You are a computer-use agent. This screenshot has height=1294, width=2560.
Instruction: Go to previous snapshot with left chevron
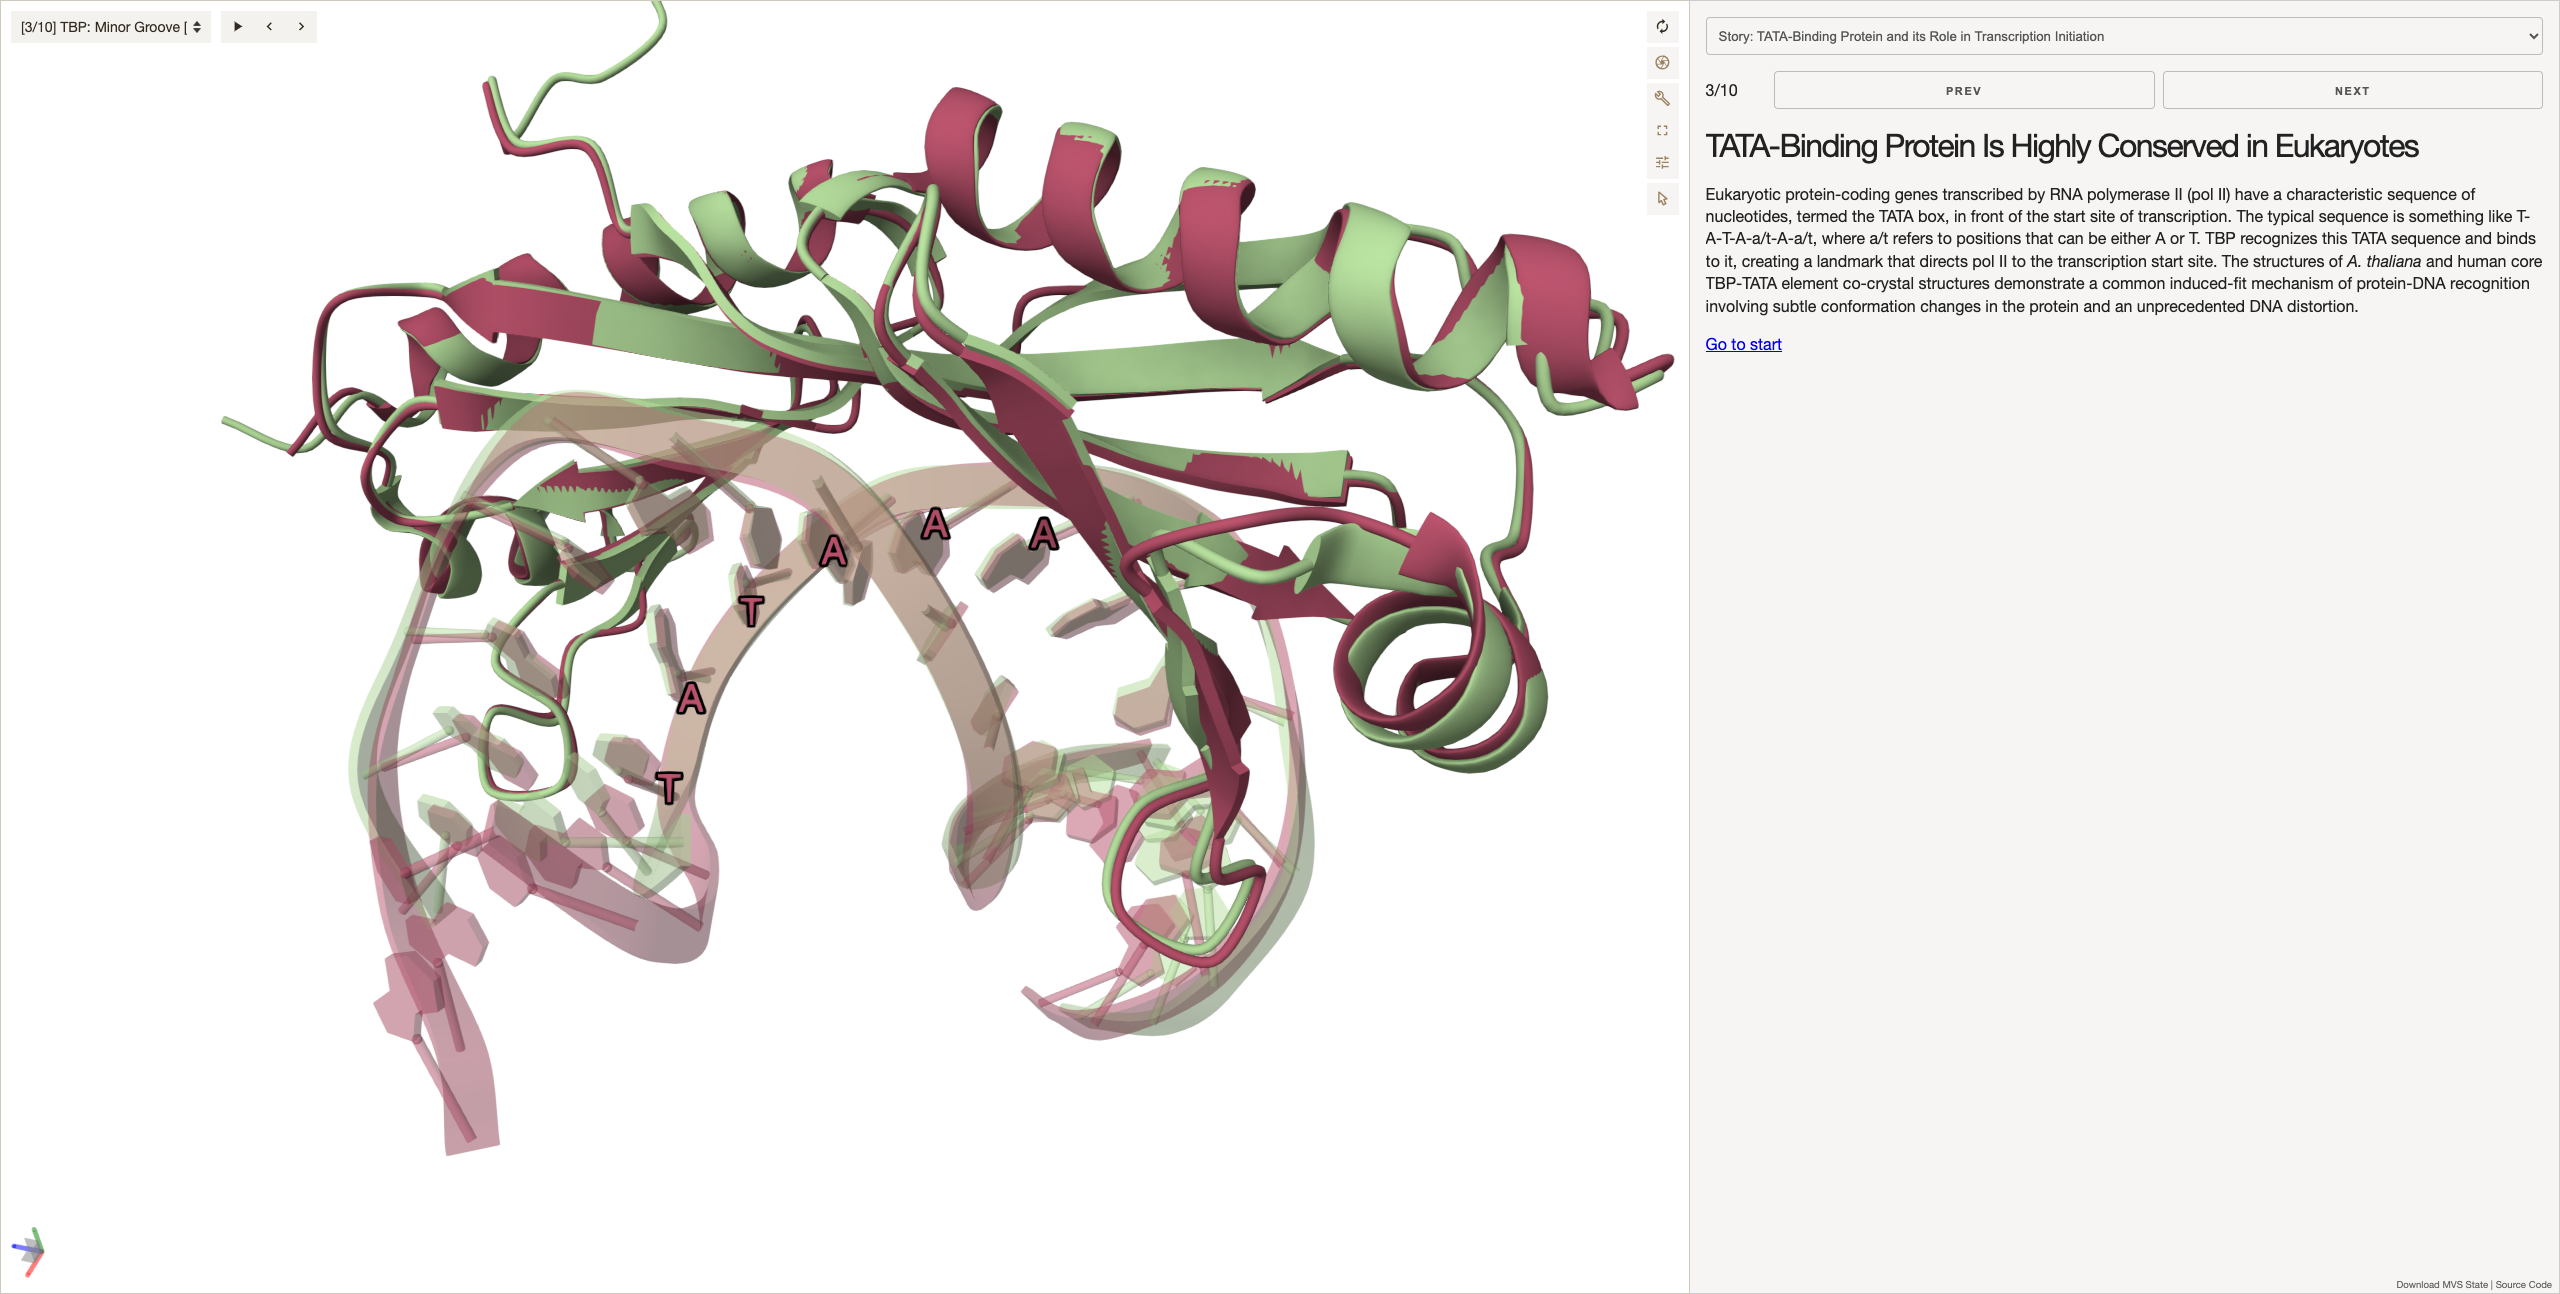pos(269,27)
